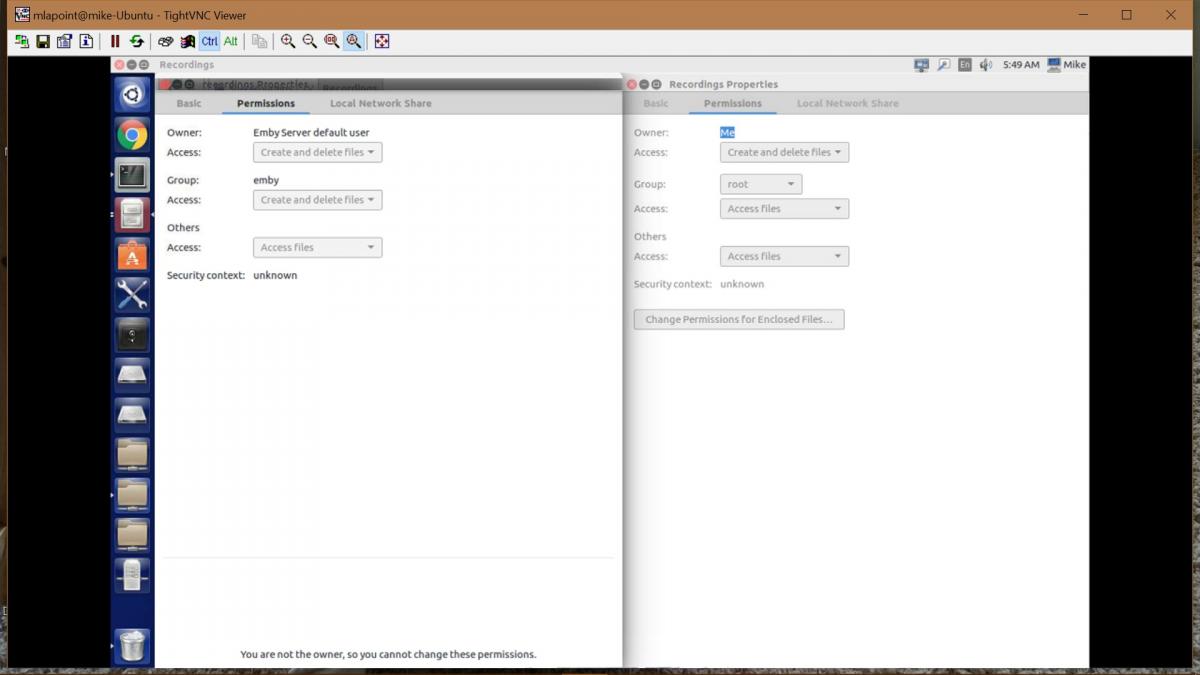Expand owner Access dropdown below owner Me
1200x675 pixels.
[785, 152]
